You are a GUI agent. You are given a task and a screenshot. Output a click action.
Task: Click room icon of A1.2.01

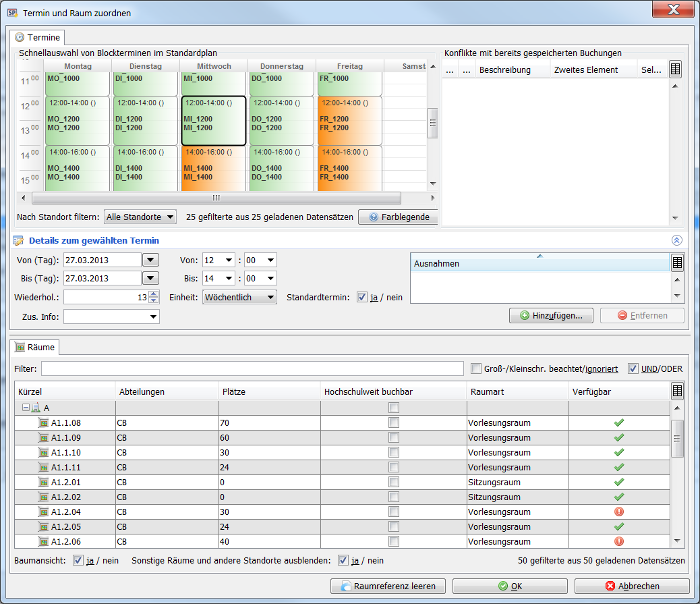43,482
